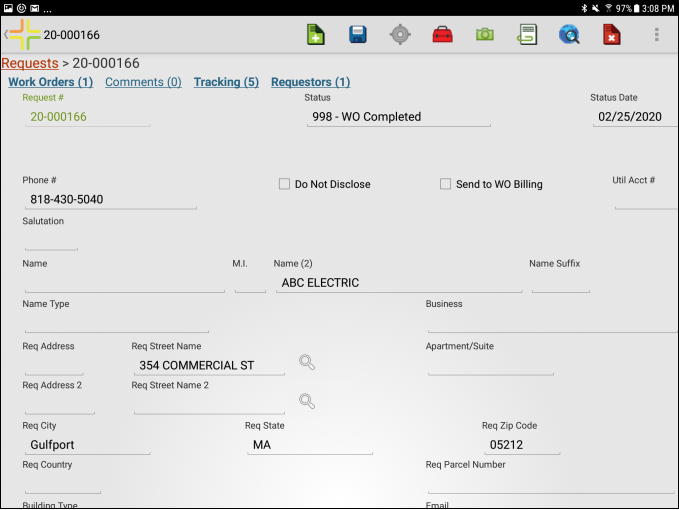The height and width of the screenshot is (510, 679).
Task: Tap the Apartment/Suite field
Action: click(x=491, y=366)
